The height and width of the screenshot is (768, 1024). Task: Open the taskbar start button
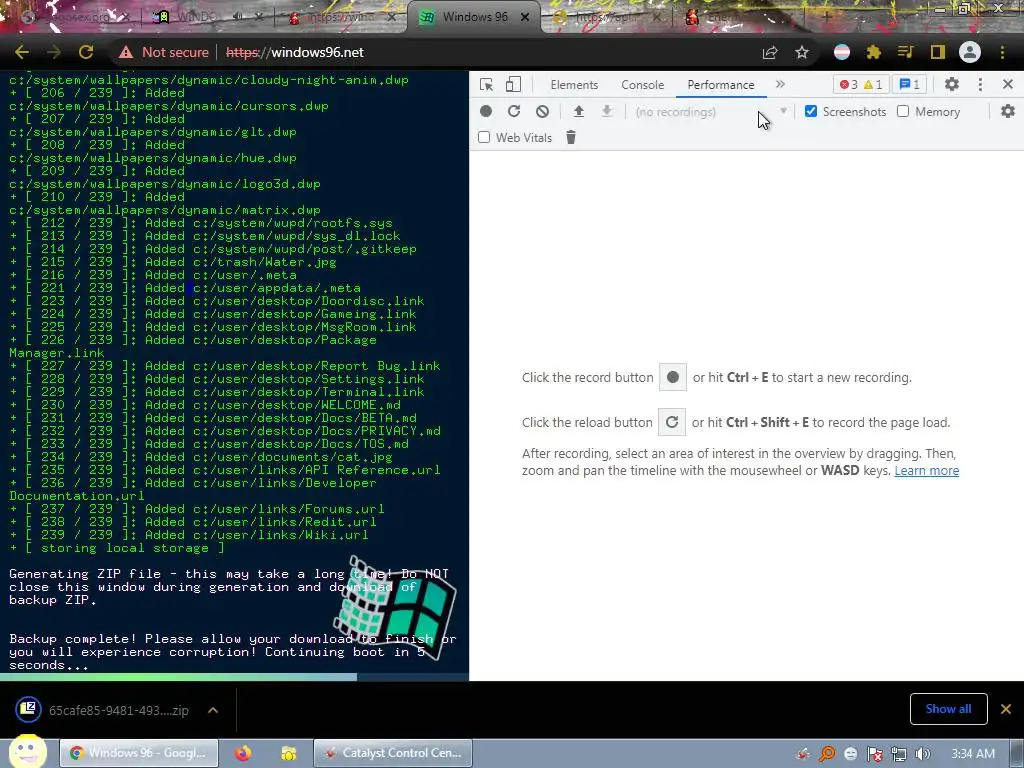click(27, 752)
